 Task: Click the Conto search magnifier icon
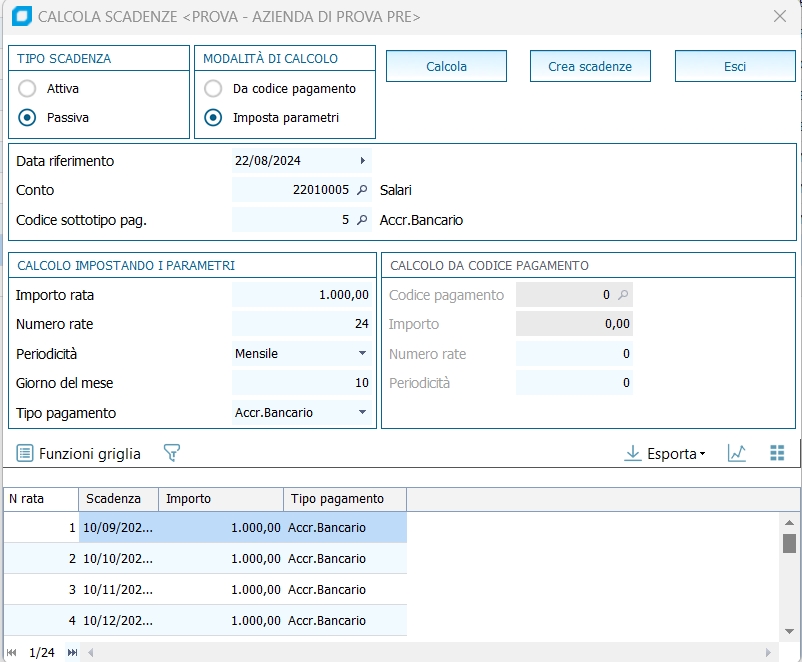pos(362,190)
